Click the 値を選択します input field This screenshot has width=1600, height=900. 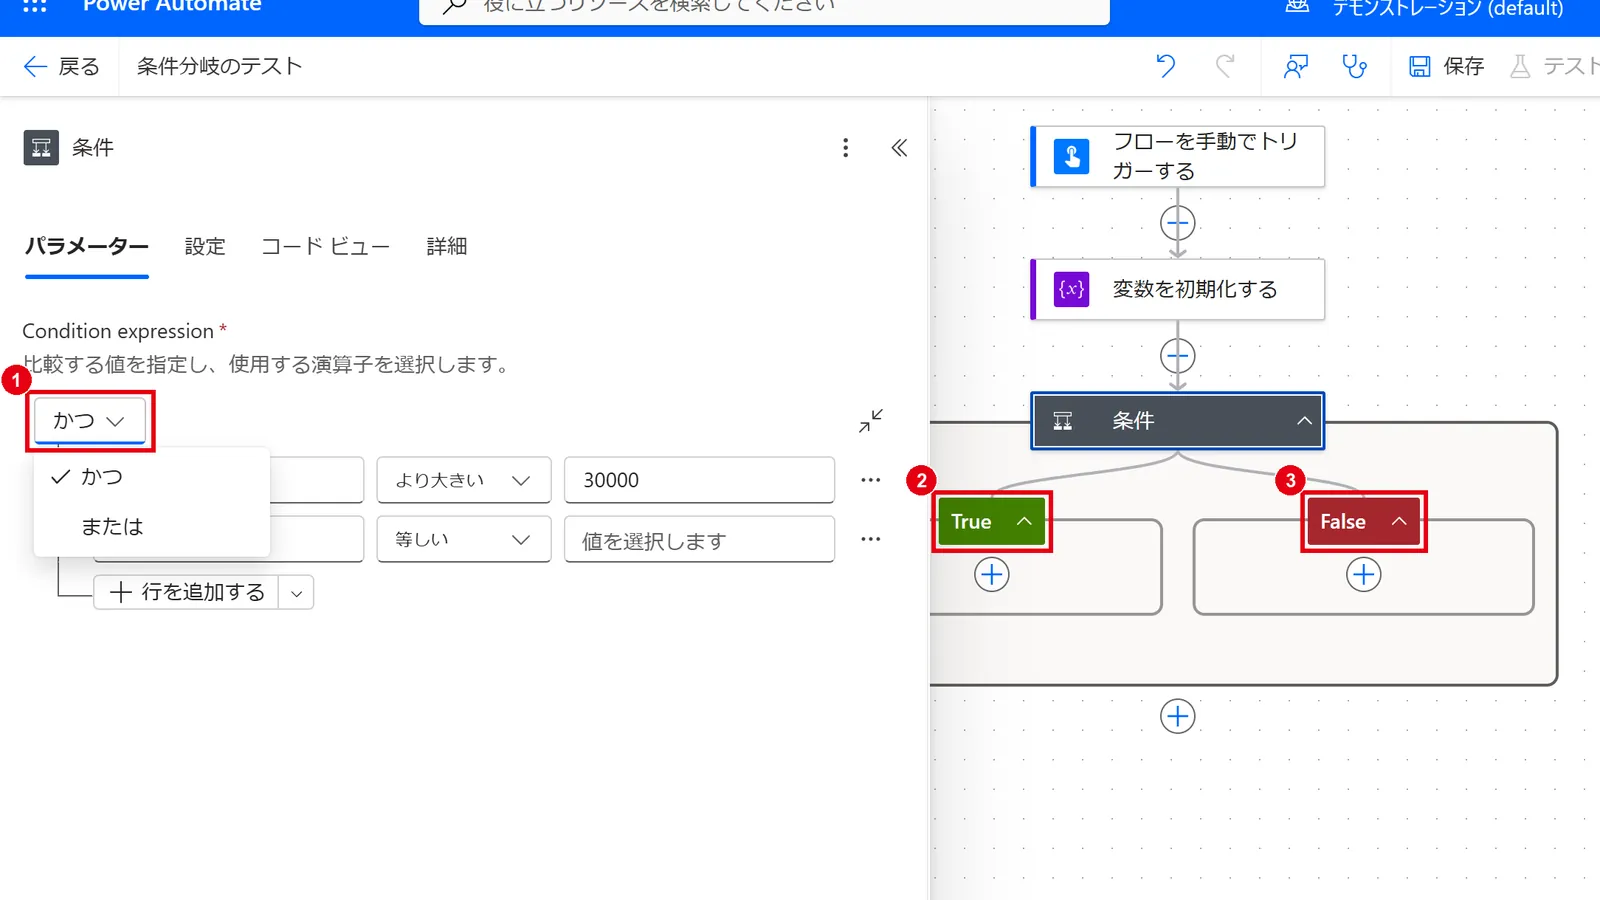[x=700, y=539]
